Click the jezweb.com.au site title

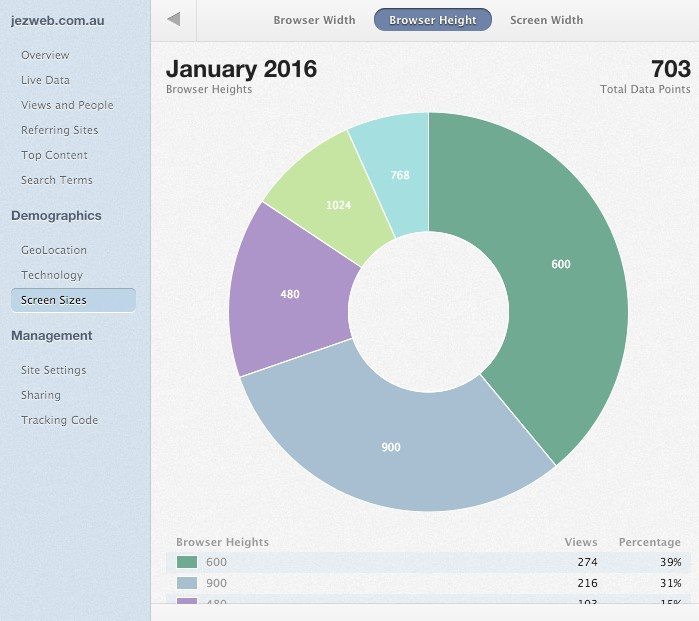tap(58, 21)
